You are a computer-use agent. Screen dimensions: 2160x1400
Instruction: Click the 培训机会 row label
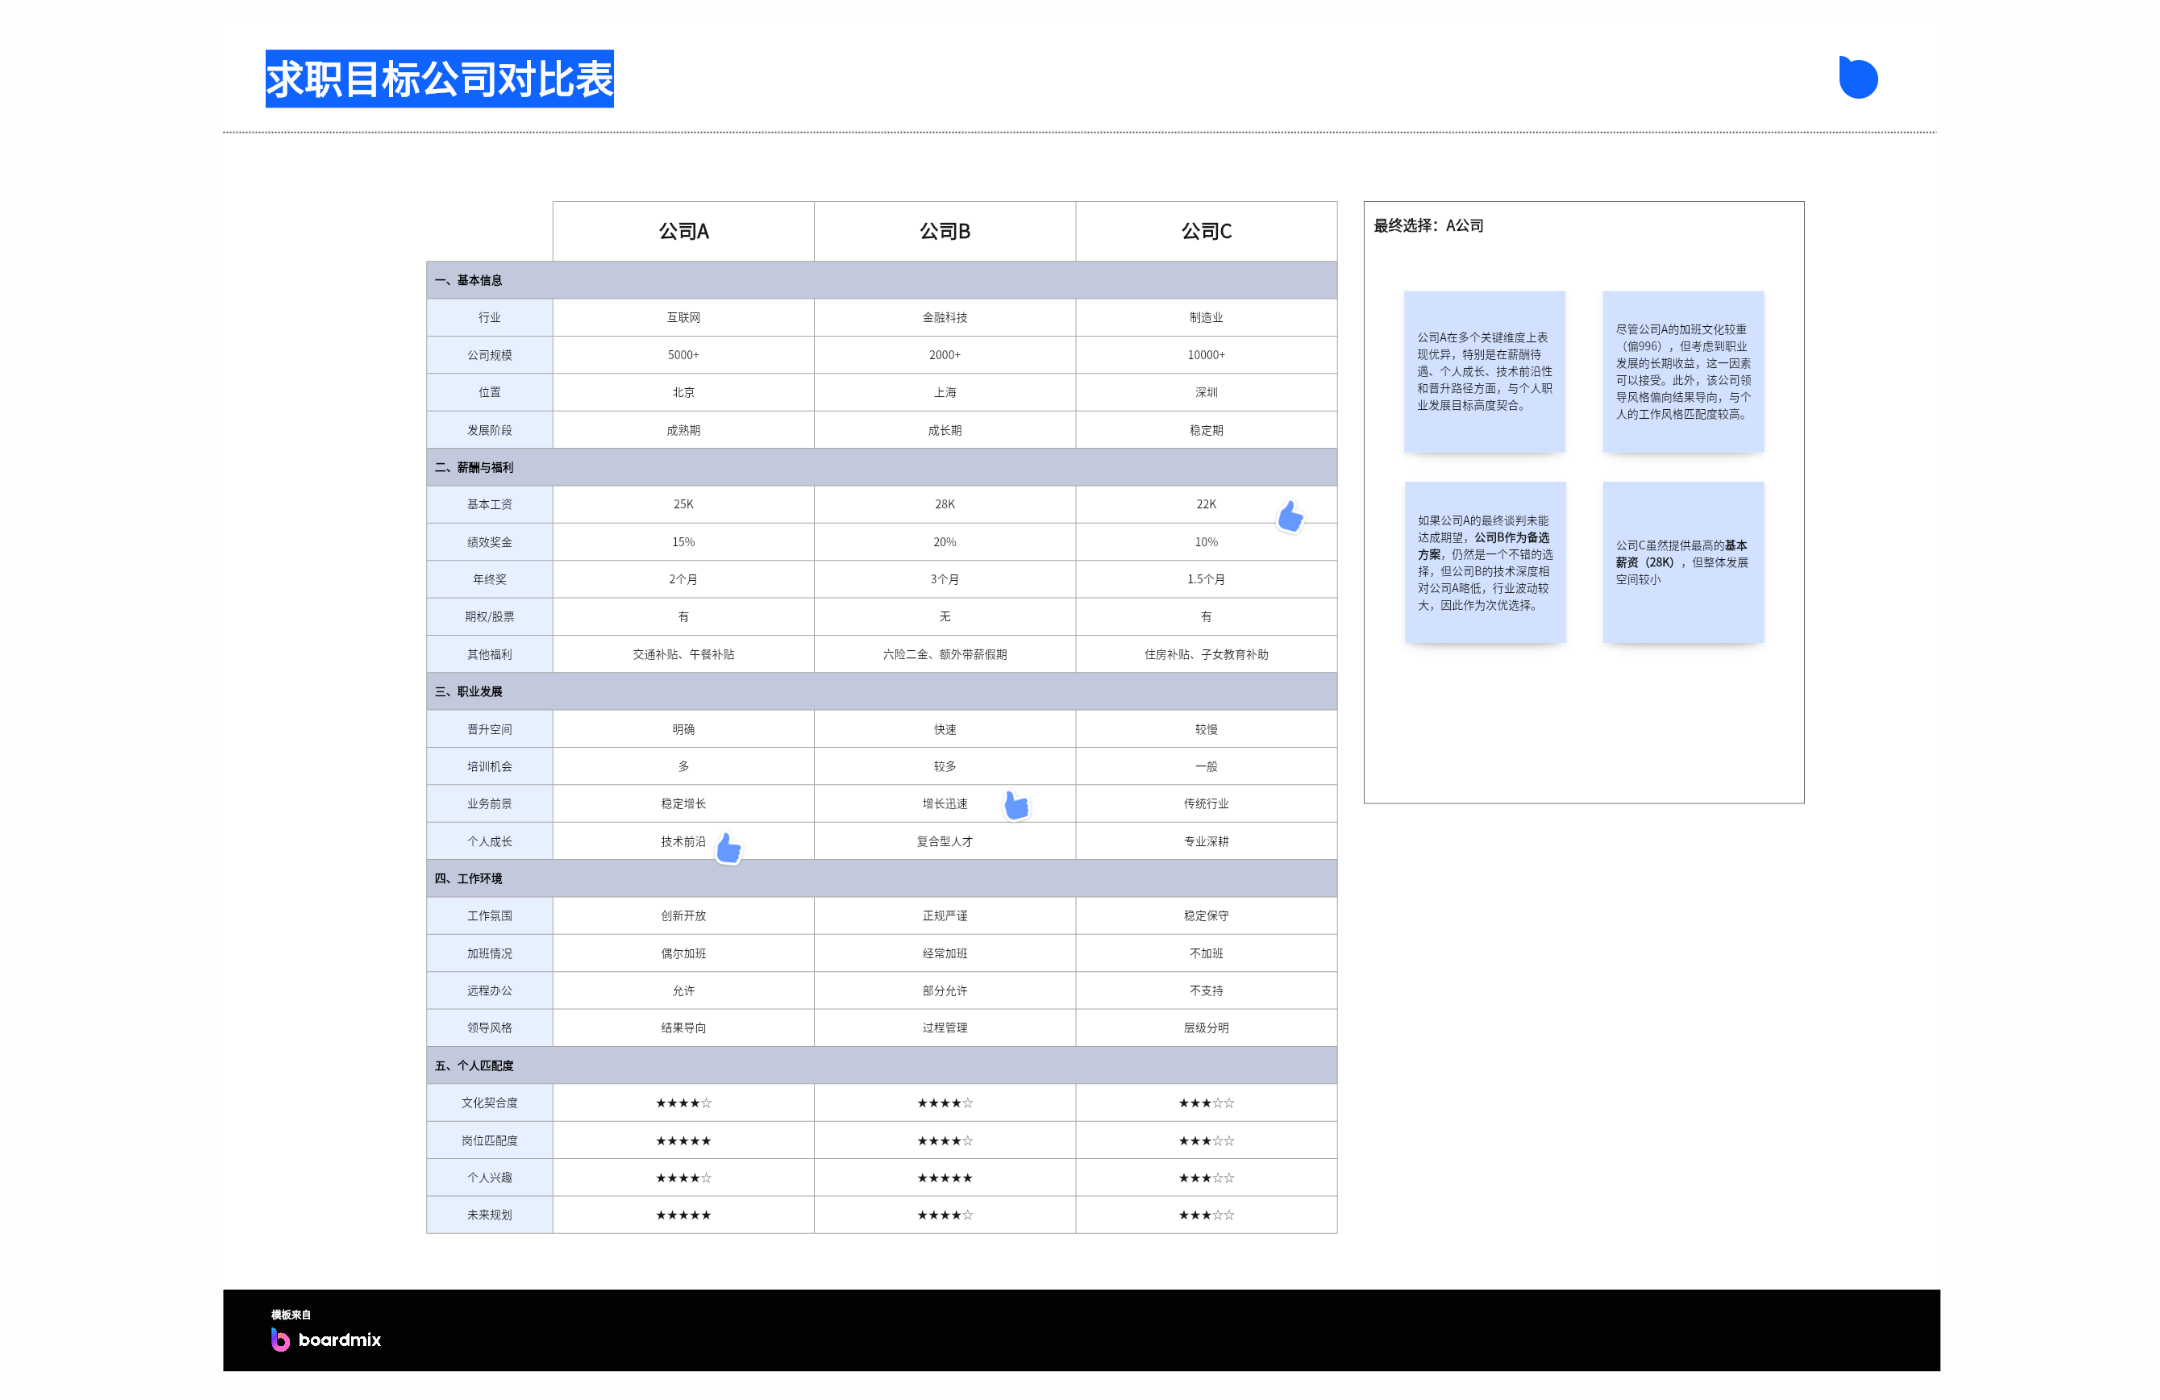pyautogui.click(x=489, y=766)
